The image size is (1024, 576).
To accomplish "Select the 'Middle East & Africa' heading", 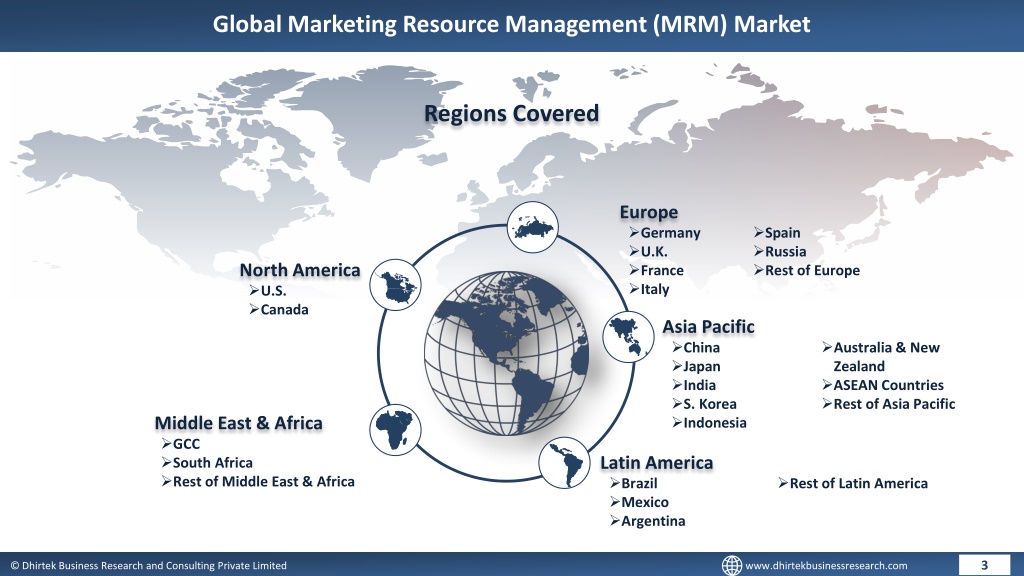I will click(238, 423).
